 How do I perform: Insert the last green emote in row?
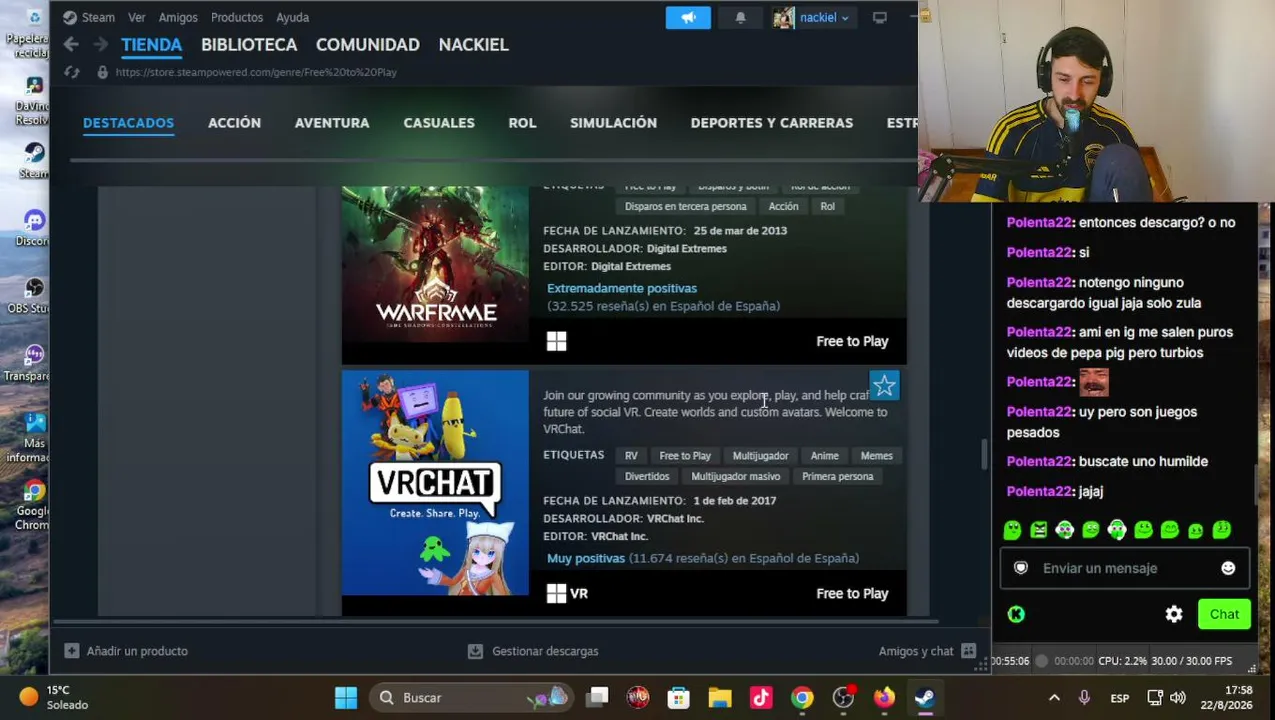point(1222,530)
